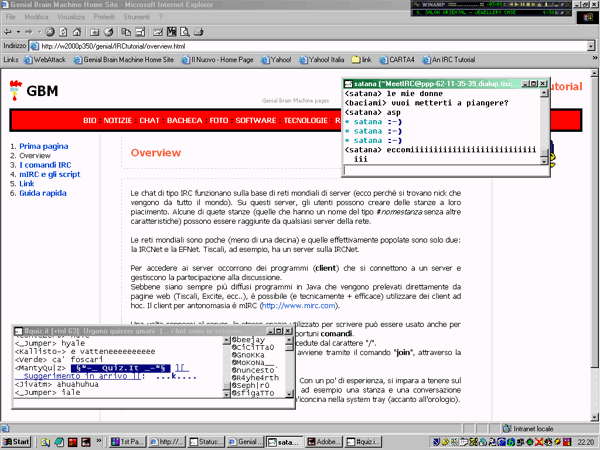Screen dimensions: 600x450
Task: Open the link folder on Links bar
Action: pyautogui.click(x=362, y=60)
